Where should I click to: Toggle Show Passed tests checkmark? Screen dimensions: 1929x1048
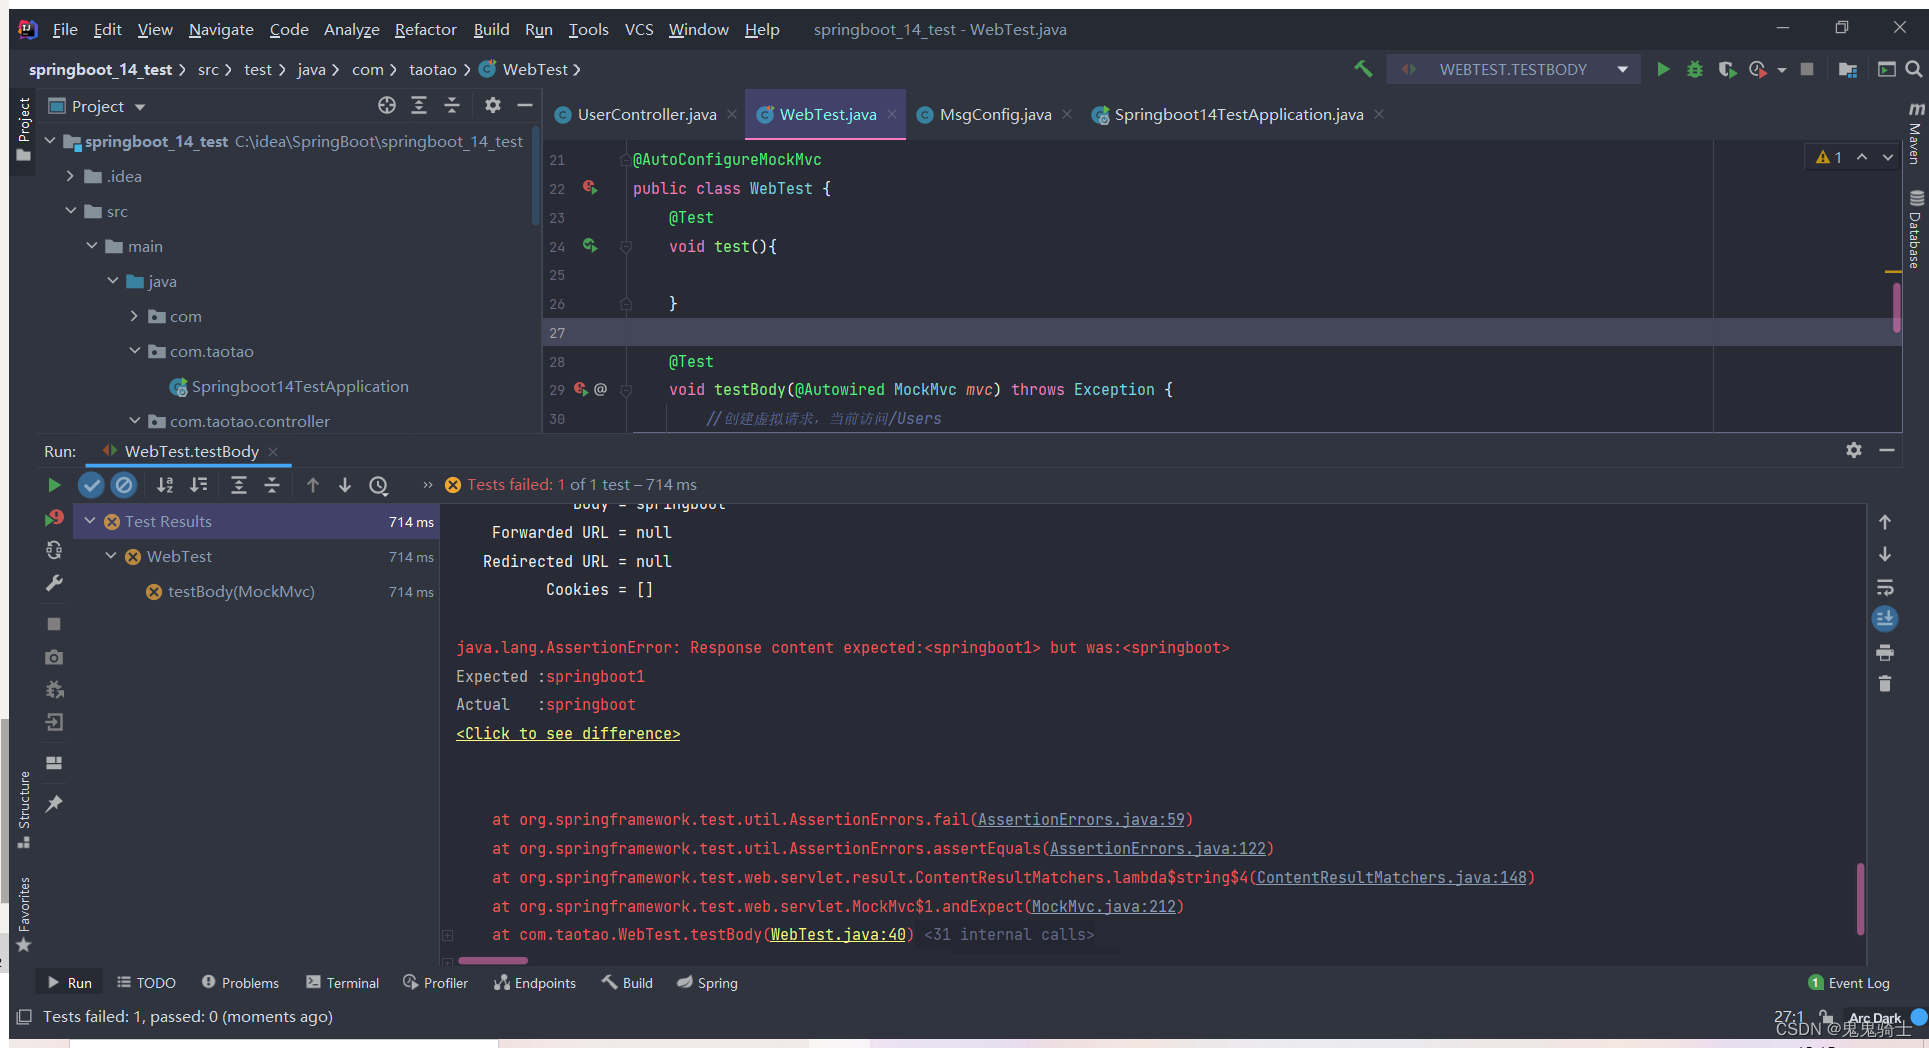(91, 485)
